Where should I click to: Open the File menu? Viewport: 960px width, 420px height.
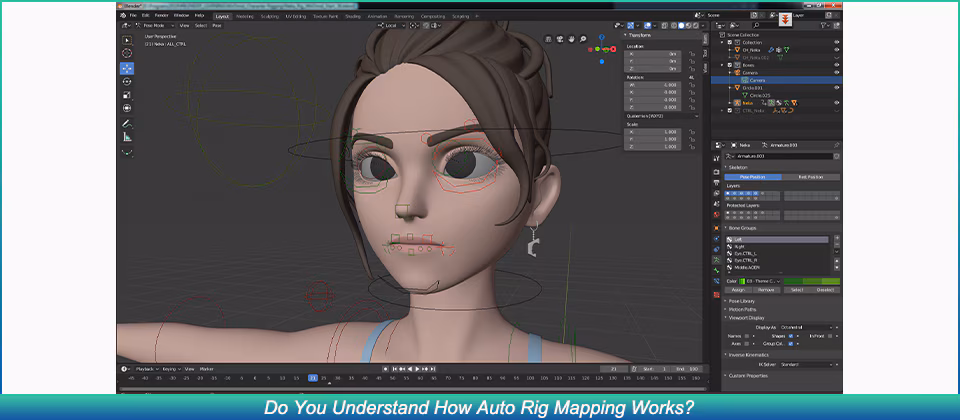[132, 15]
